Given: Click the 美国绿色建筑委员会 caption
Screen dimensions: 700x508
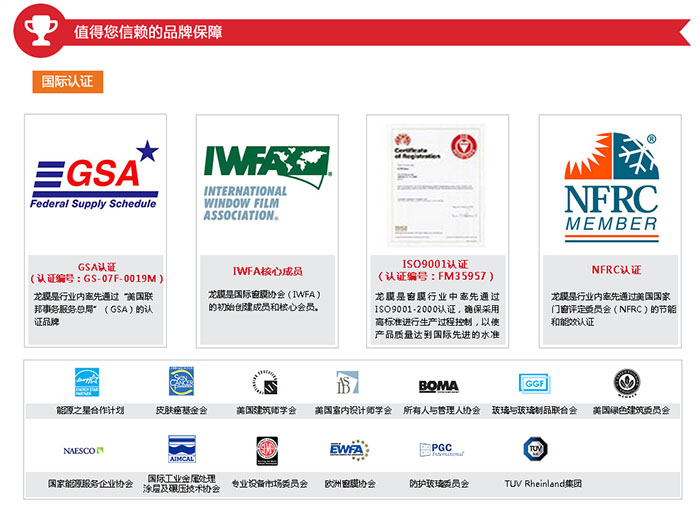Looking at the screenshot, I should [631, 410].
